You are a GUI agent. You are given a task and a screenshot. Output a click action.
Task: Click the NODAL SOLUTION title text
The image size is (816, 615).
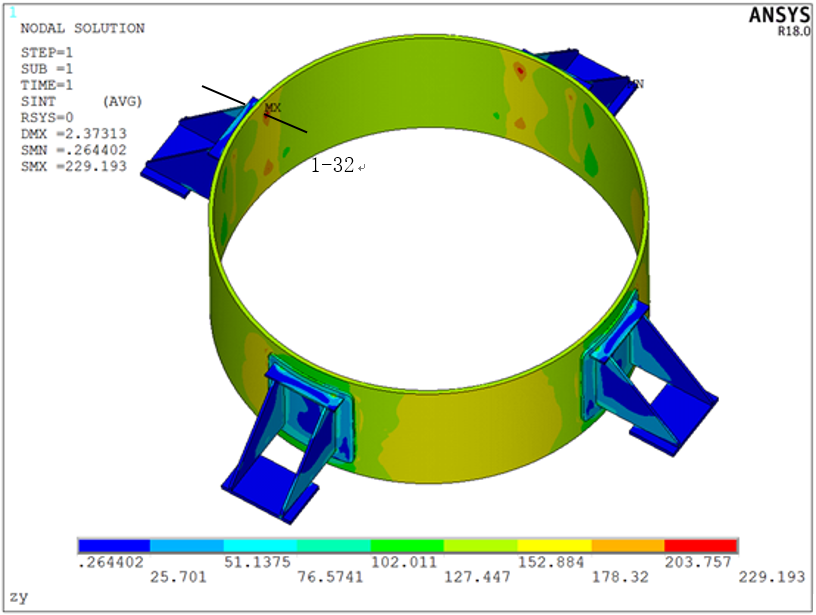[x=82, y=28]
